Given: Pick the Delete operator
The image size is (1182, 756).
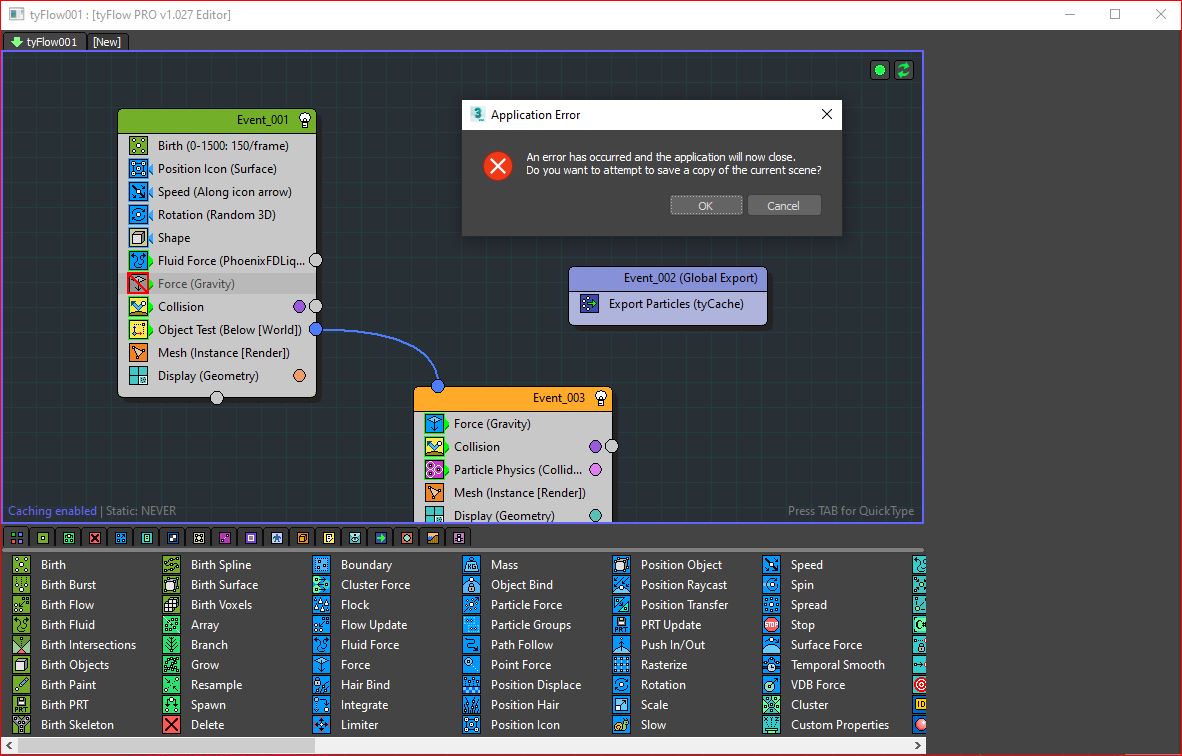Looking at the screenshot, I should coord(194,724).
